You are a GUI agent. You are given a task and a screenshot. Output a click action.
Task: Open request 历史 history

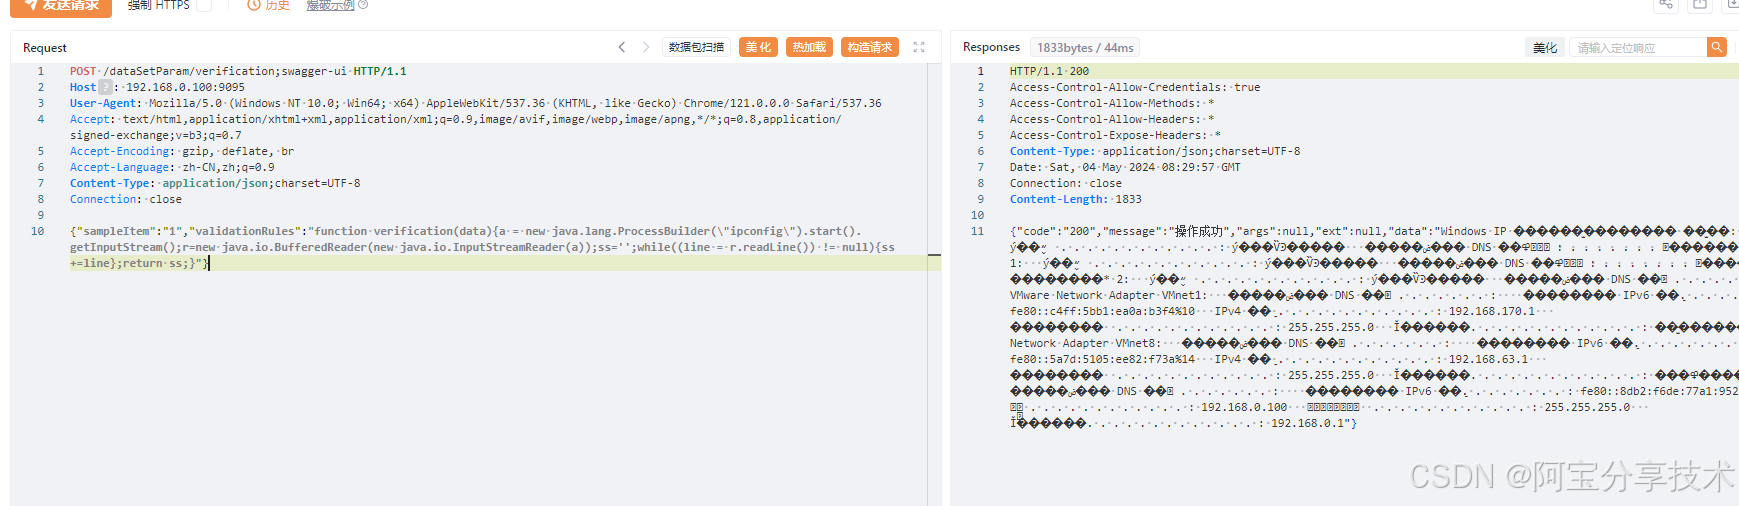click(x=269, y=6)
